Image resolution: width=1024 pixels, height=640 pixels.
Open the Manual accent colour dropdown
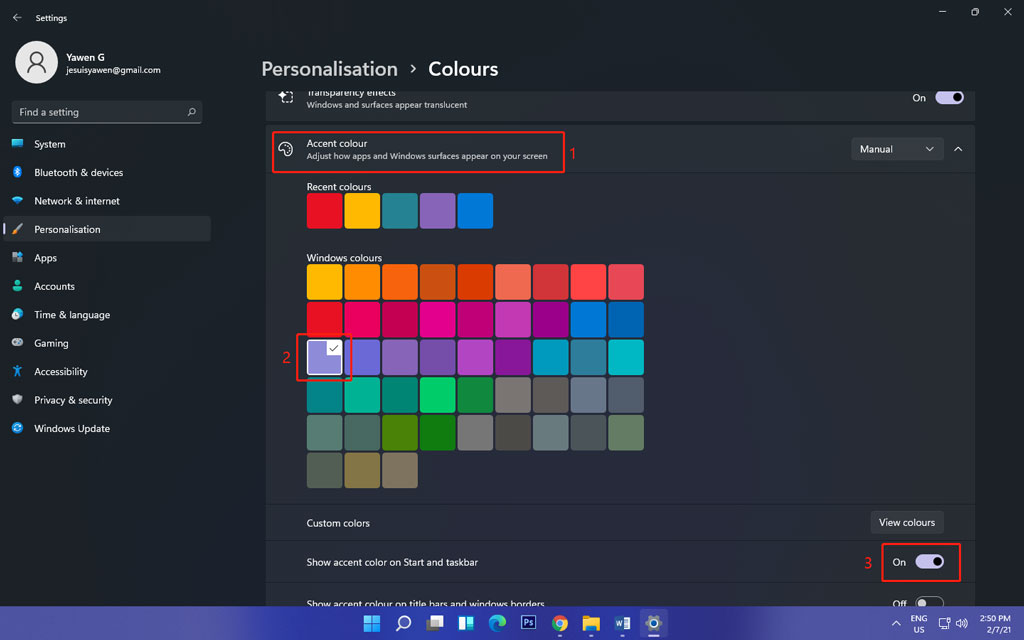coord(897,148)
